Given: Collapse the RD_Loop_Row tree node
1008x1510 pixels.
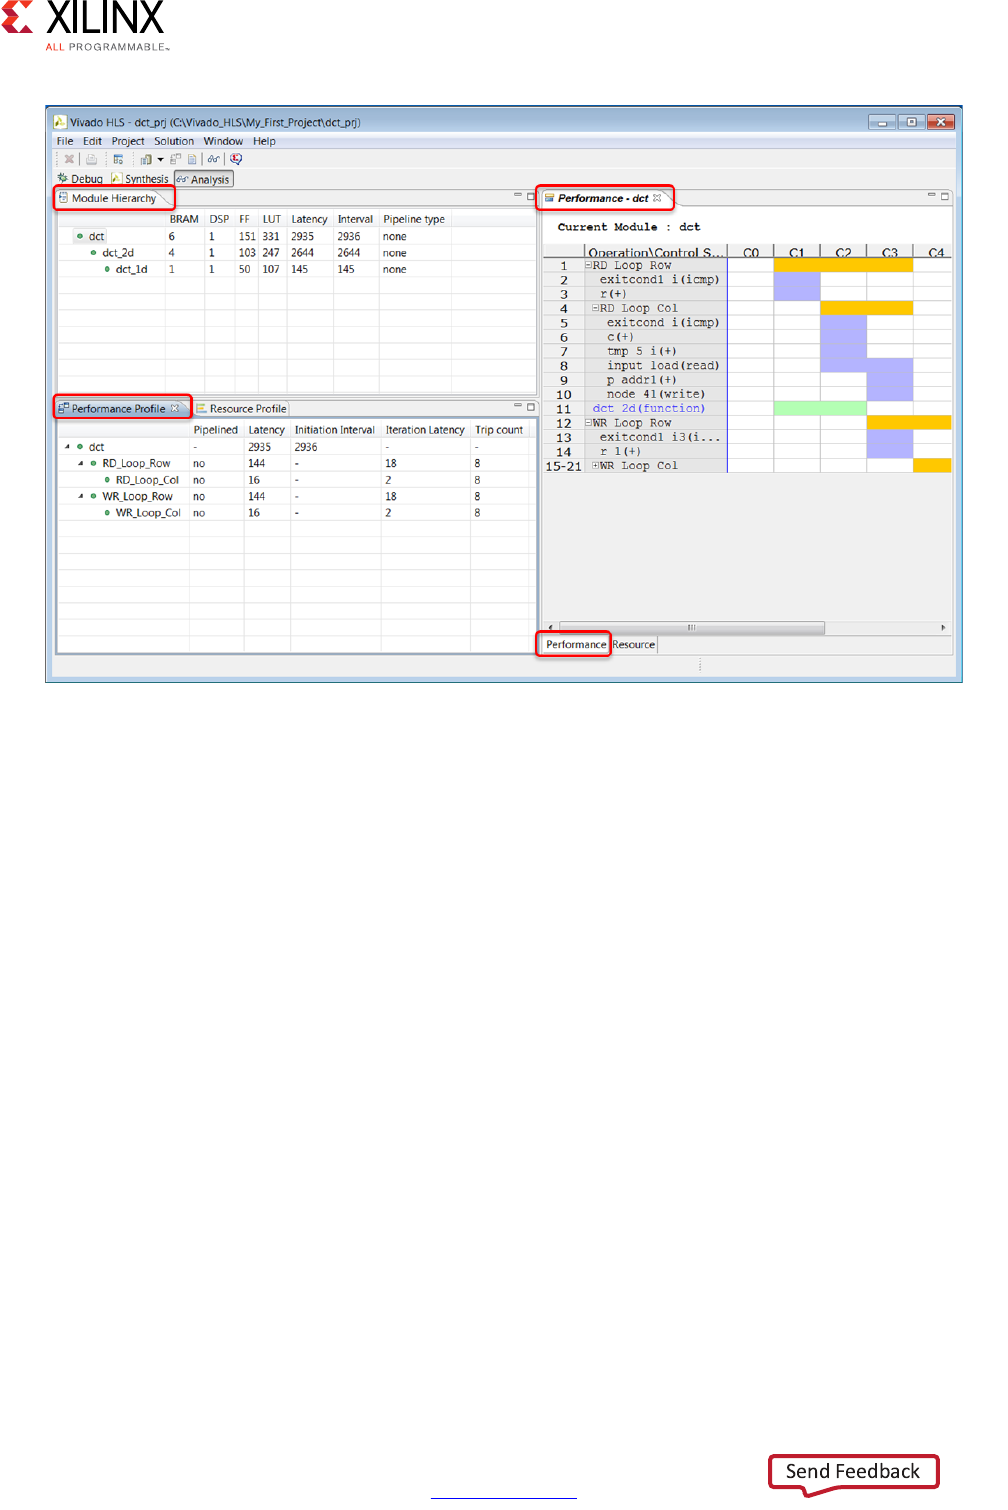Looking at the screenshot, I should [81, 463].
